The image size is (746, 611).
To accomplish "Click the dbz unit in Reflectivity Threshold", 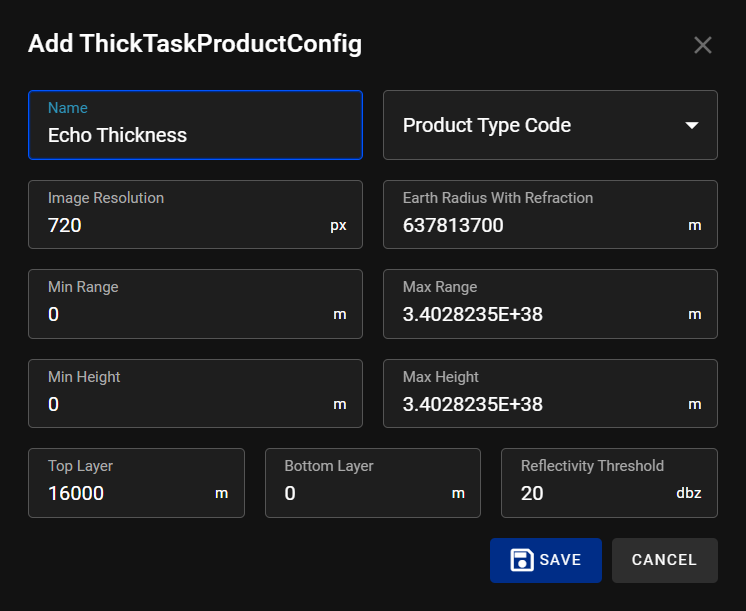I will click(x=688, y=493).
